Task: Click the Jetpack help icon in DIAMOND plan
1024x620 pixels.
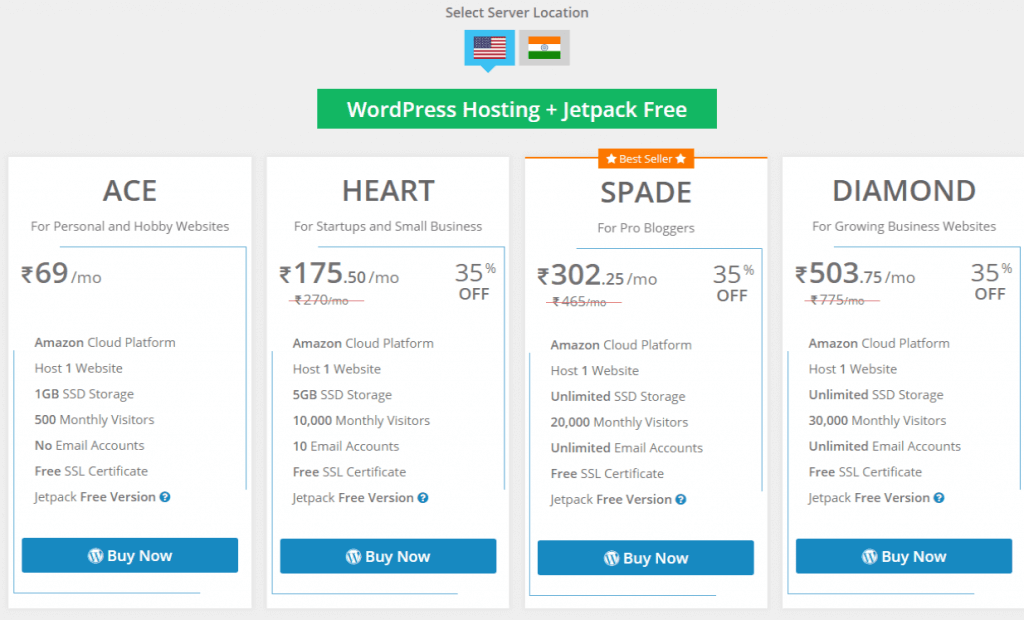Action: pos(939,498)
